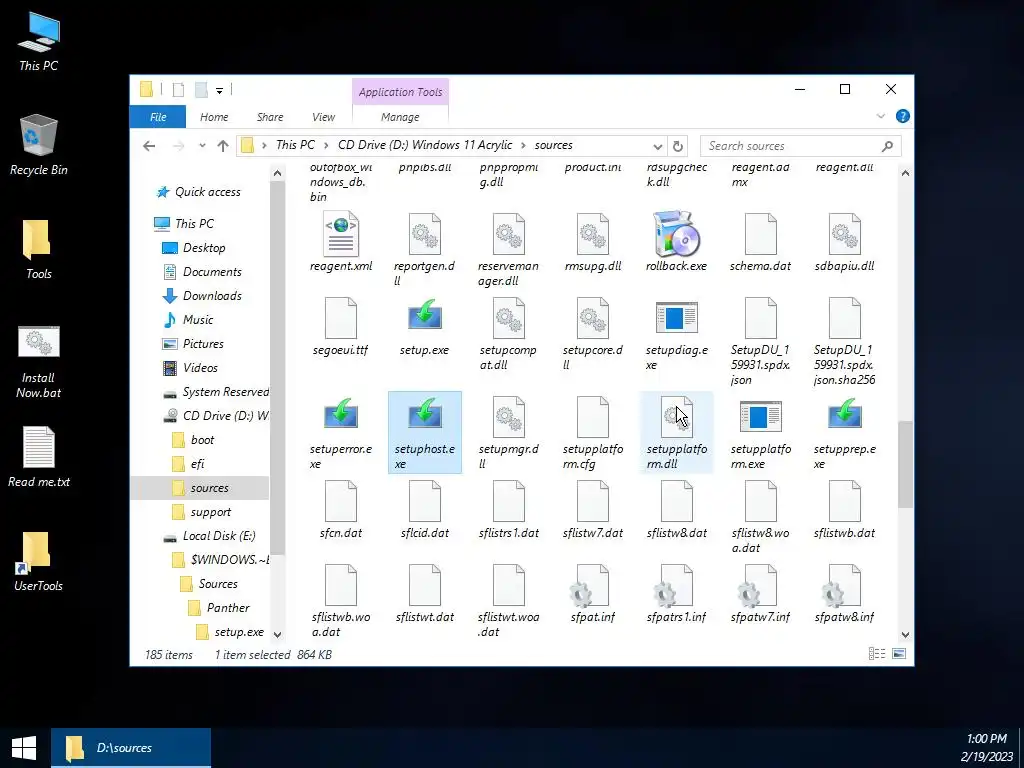Select setupplatform.dll file icon
This screenshot has width=1024, height=768.
click(677, 417)
